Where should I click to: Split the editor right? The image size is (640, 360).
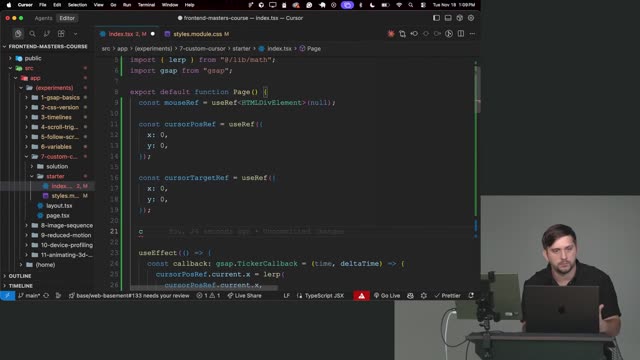tap(461, 34)
